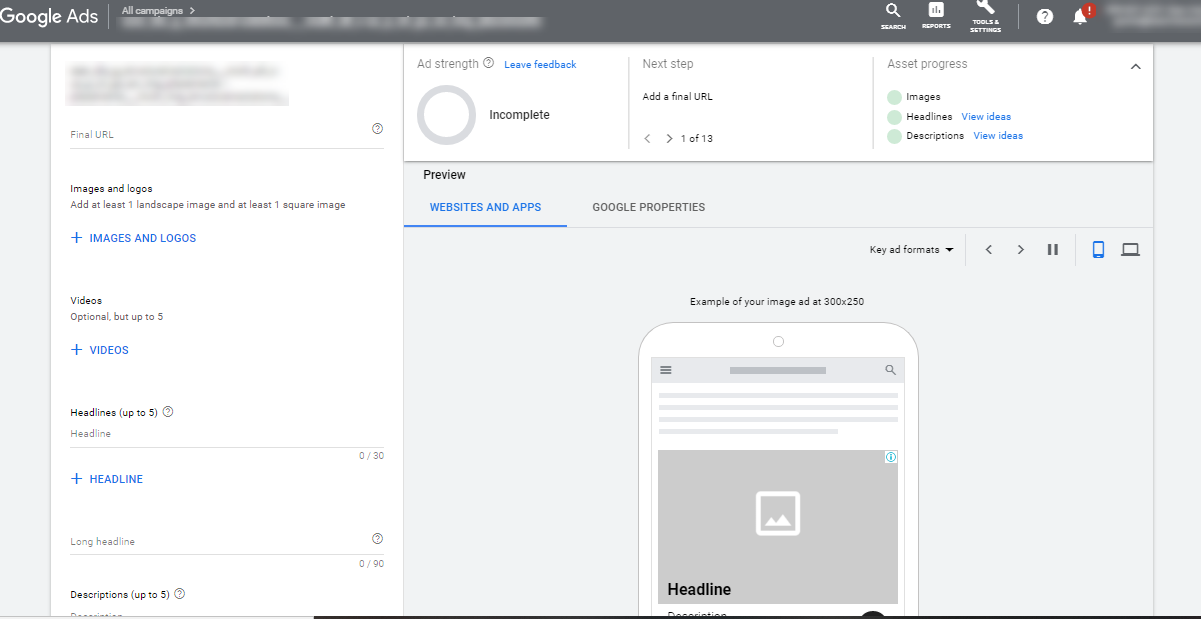1201x619 pixels.
Task: Click help icon beside Headlines label
Action: 168,412
